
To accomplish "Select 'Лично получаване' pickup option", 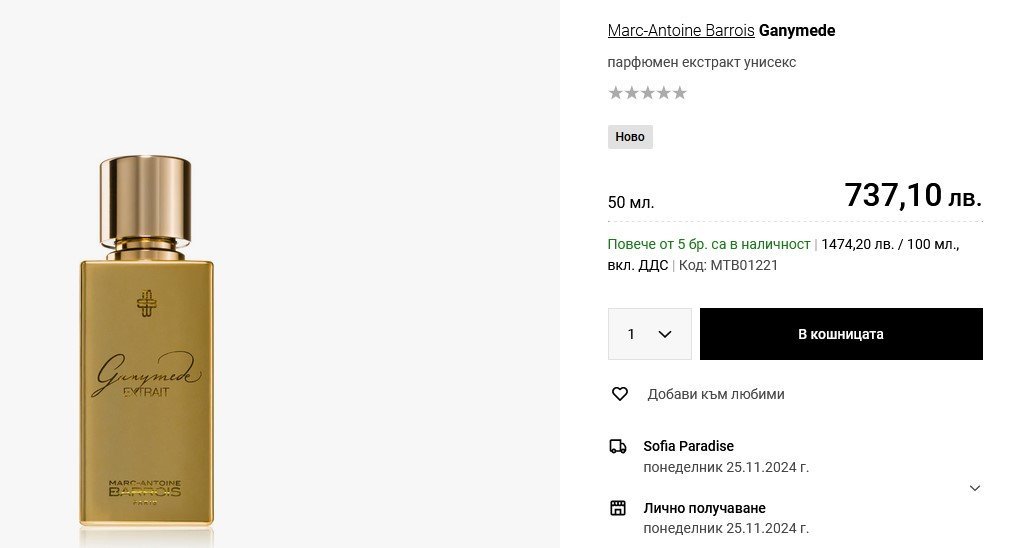I will 704,508.
